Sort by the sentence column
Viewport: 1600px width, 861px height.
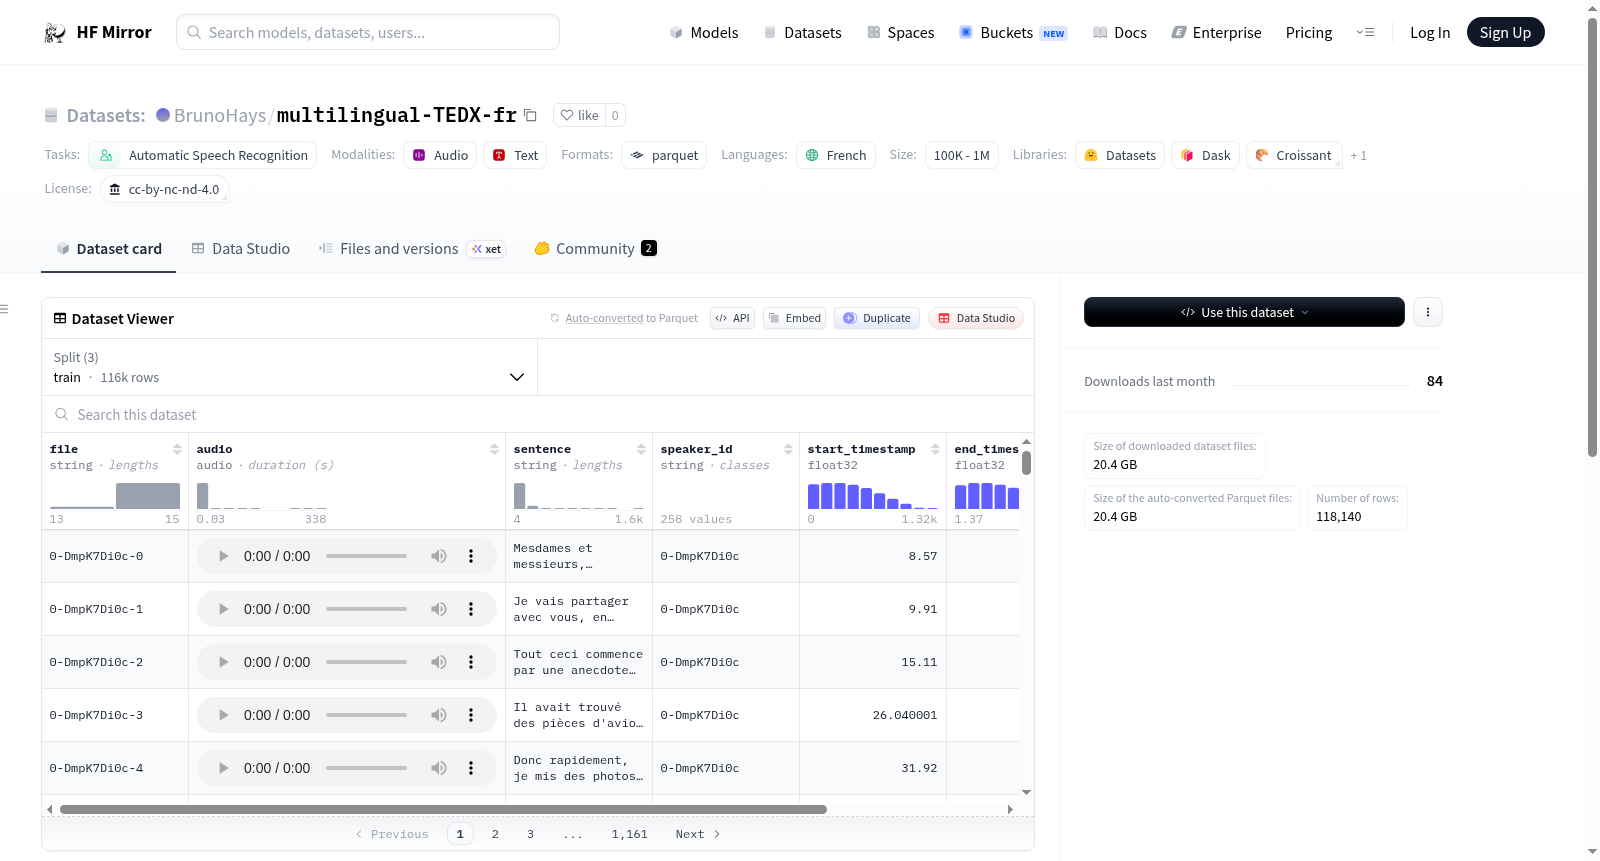coord(641,449)
